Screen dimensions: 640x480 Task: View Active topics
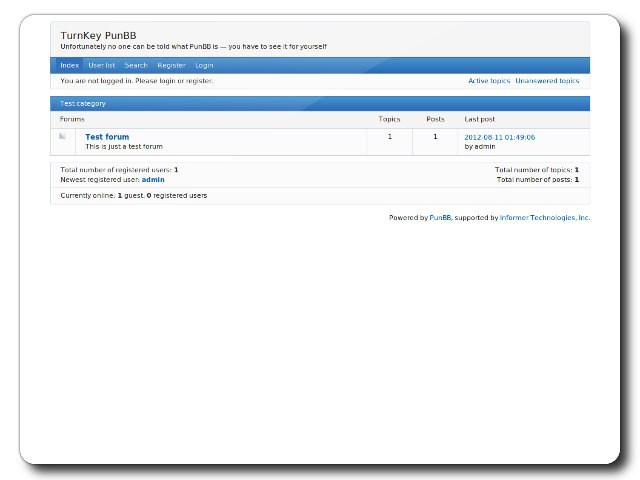(x=489, y=81)
